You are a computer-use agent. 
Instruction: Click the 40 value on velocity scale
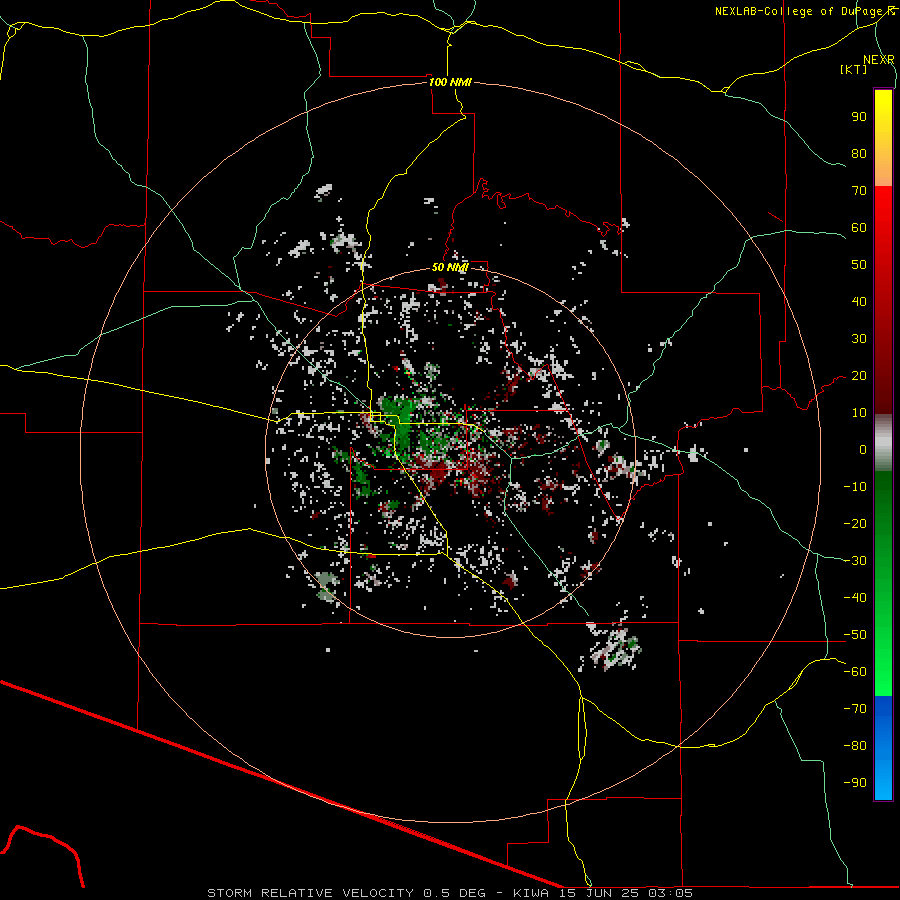[x=859, y=301]
